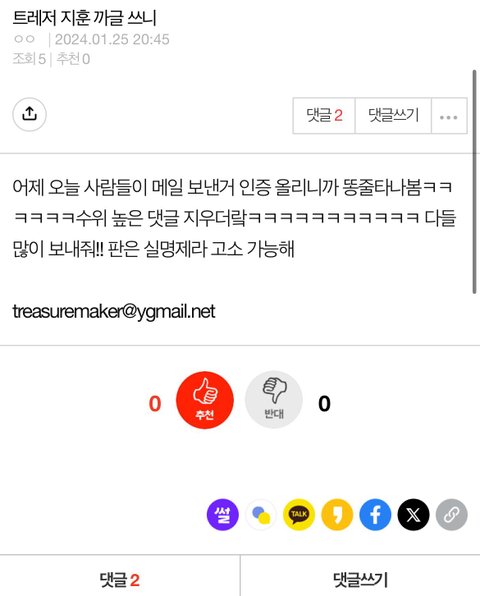480x596 pixels.
Task: Tap the share upload icon
Action: click(x=30, y=114)
